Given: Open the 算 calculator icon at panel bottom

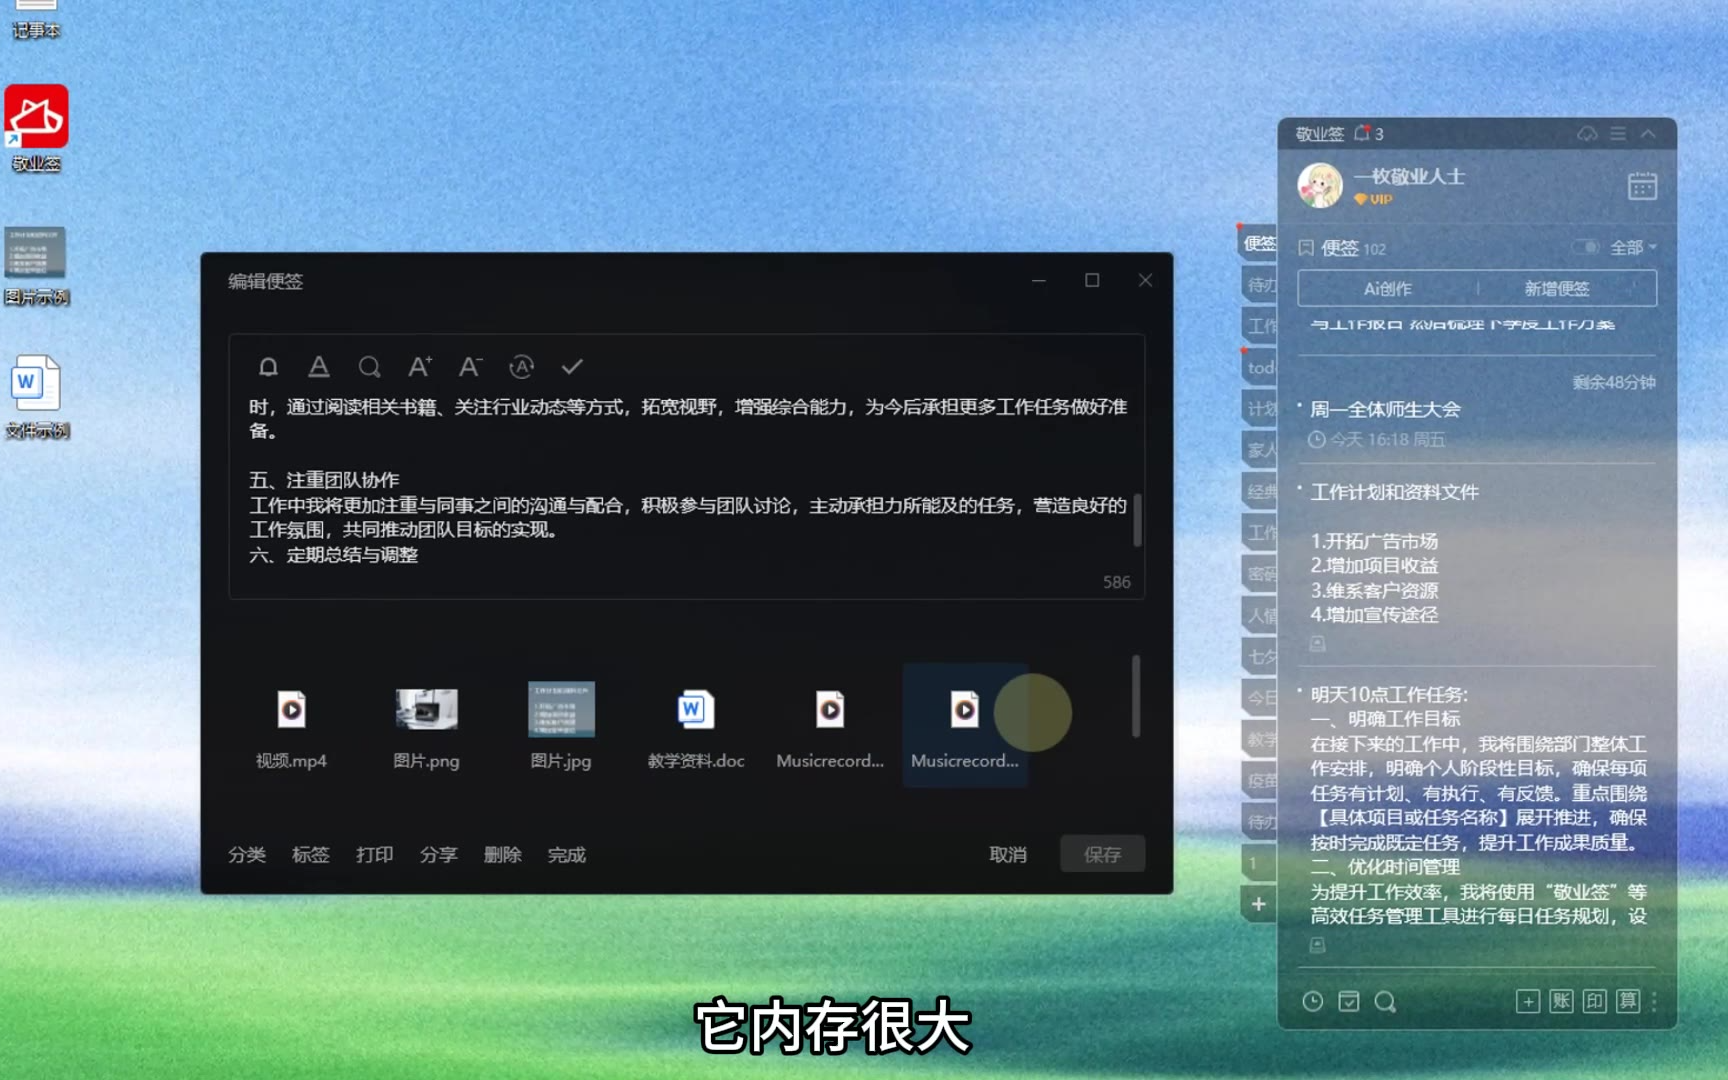Looking at the screenshot, I should (1628, 1001).
